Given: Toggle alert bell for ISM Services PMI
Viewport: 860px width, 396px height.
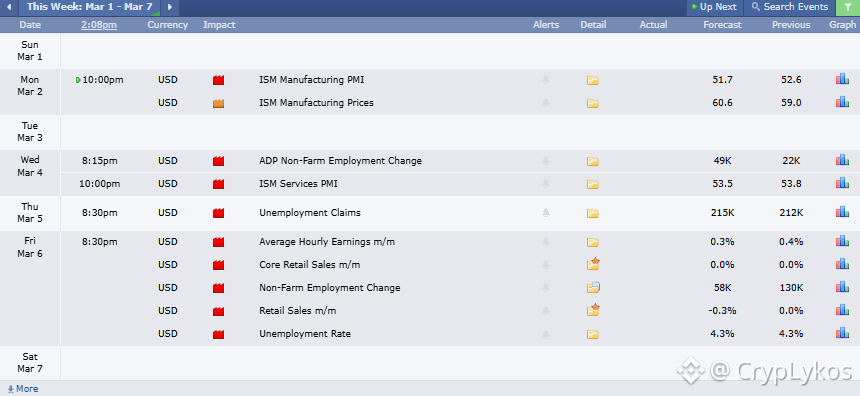Looking at the screenshot, I should tap(546, 184).
